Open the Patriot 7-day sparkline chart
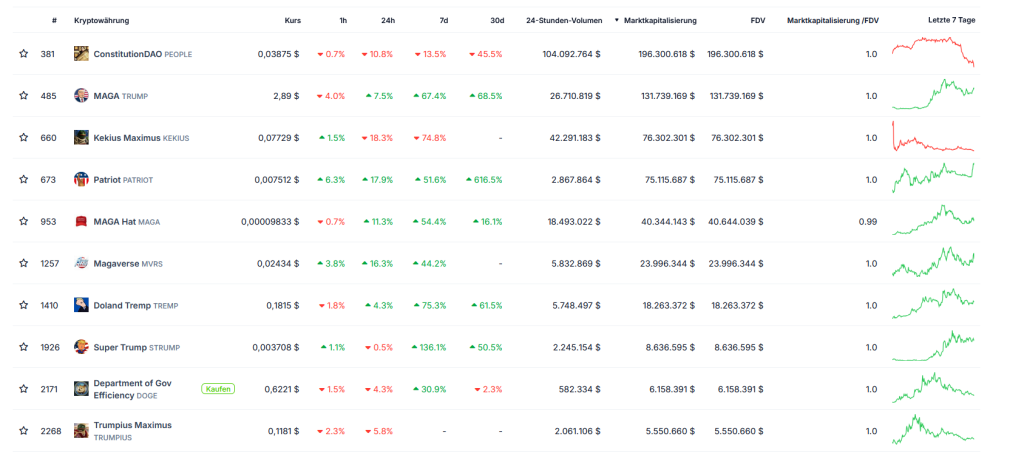The width and height of the screenshot is (1024, 453). (933, 178)
